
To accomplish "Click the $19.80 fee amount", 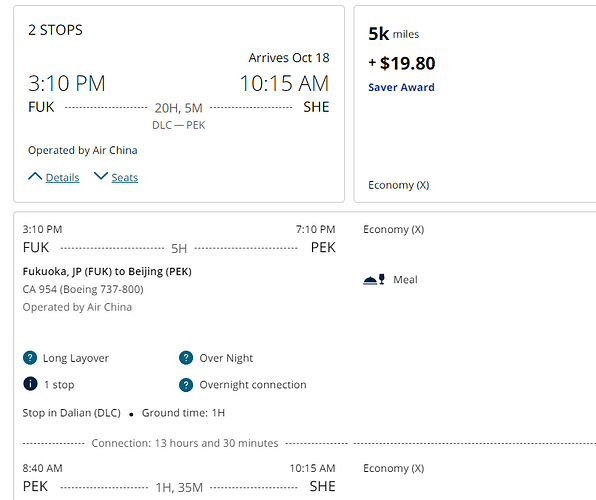I will pyautogui.click(x=407, y=63).
